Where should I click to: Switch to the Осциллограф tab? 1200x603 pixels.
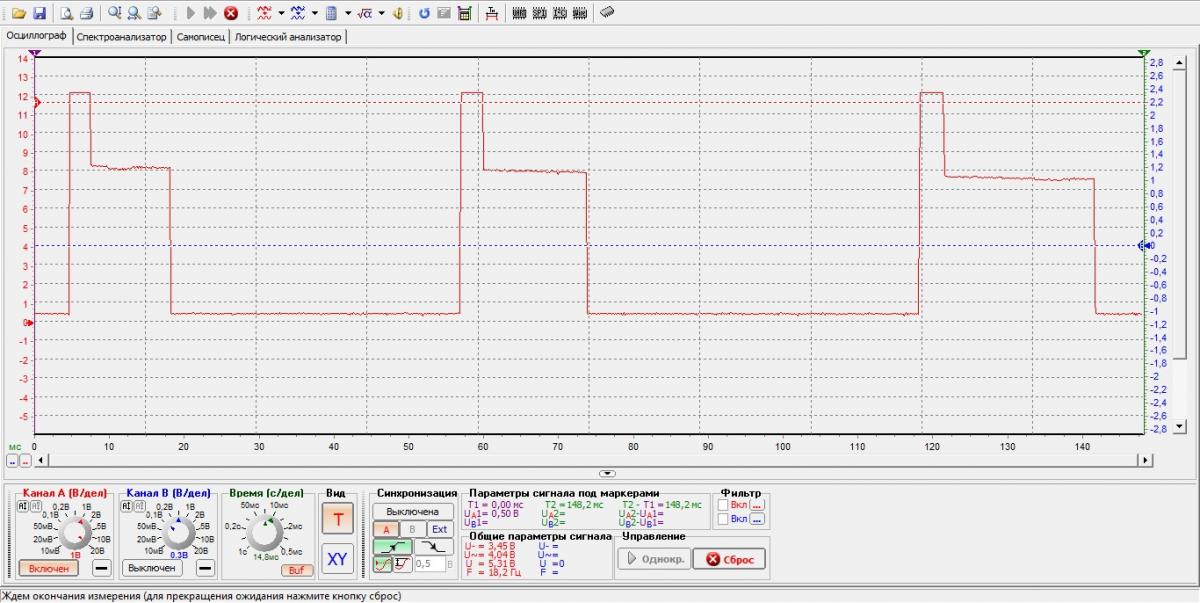(x=35, y=36)
